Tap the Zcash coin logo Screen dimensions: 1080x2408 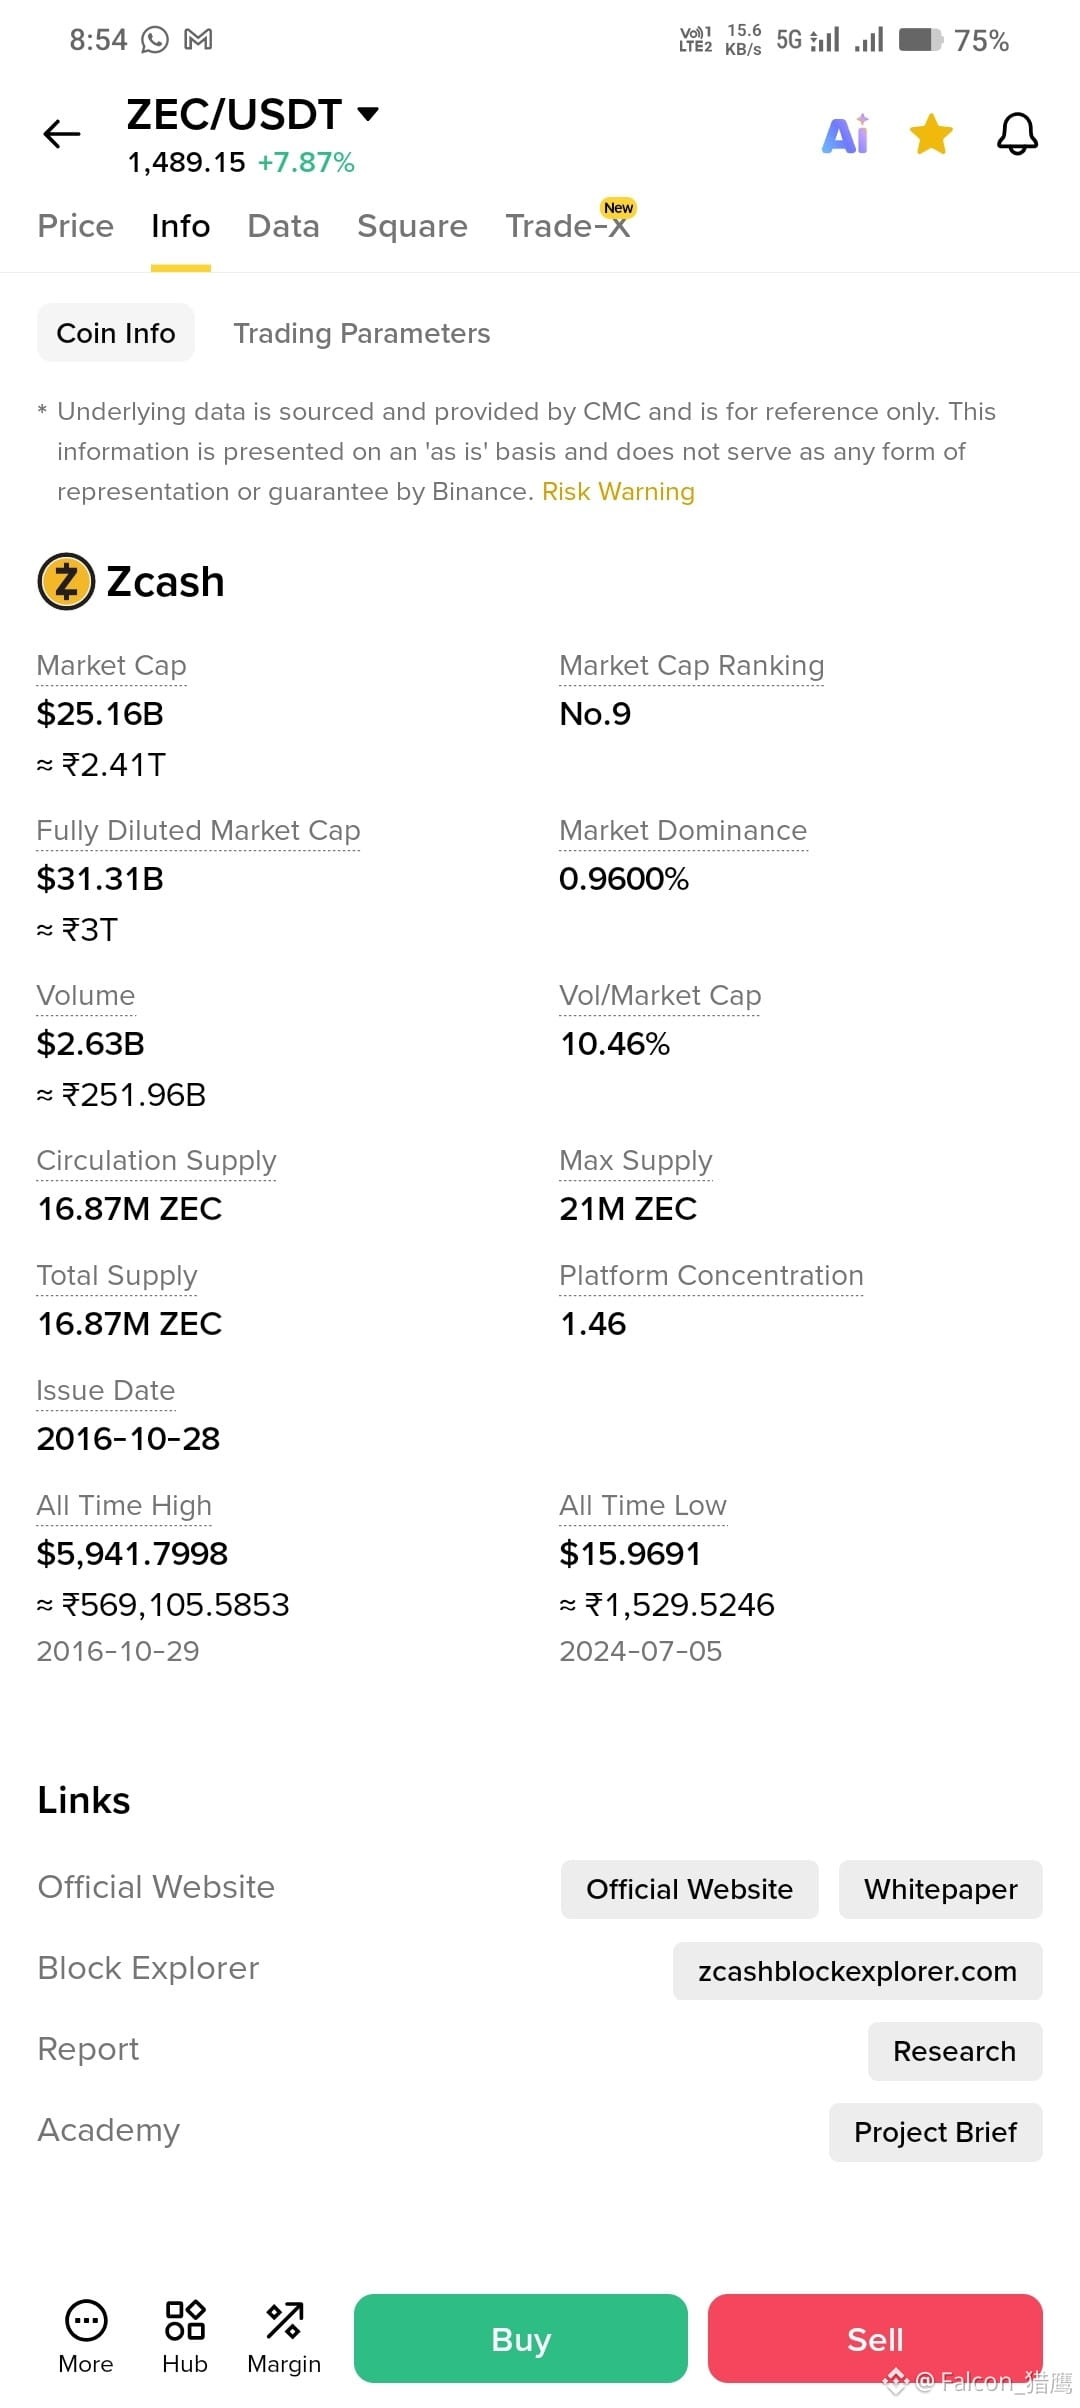(66, 581)
